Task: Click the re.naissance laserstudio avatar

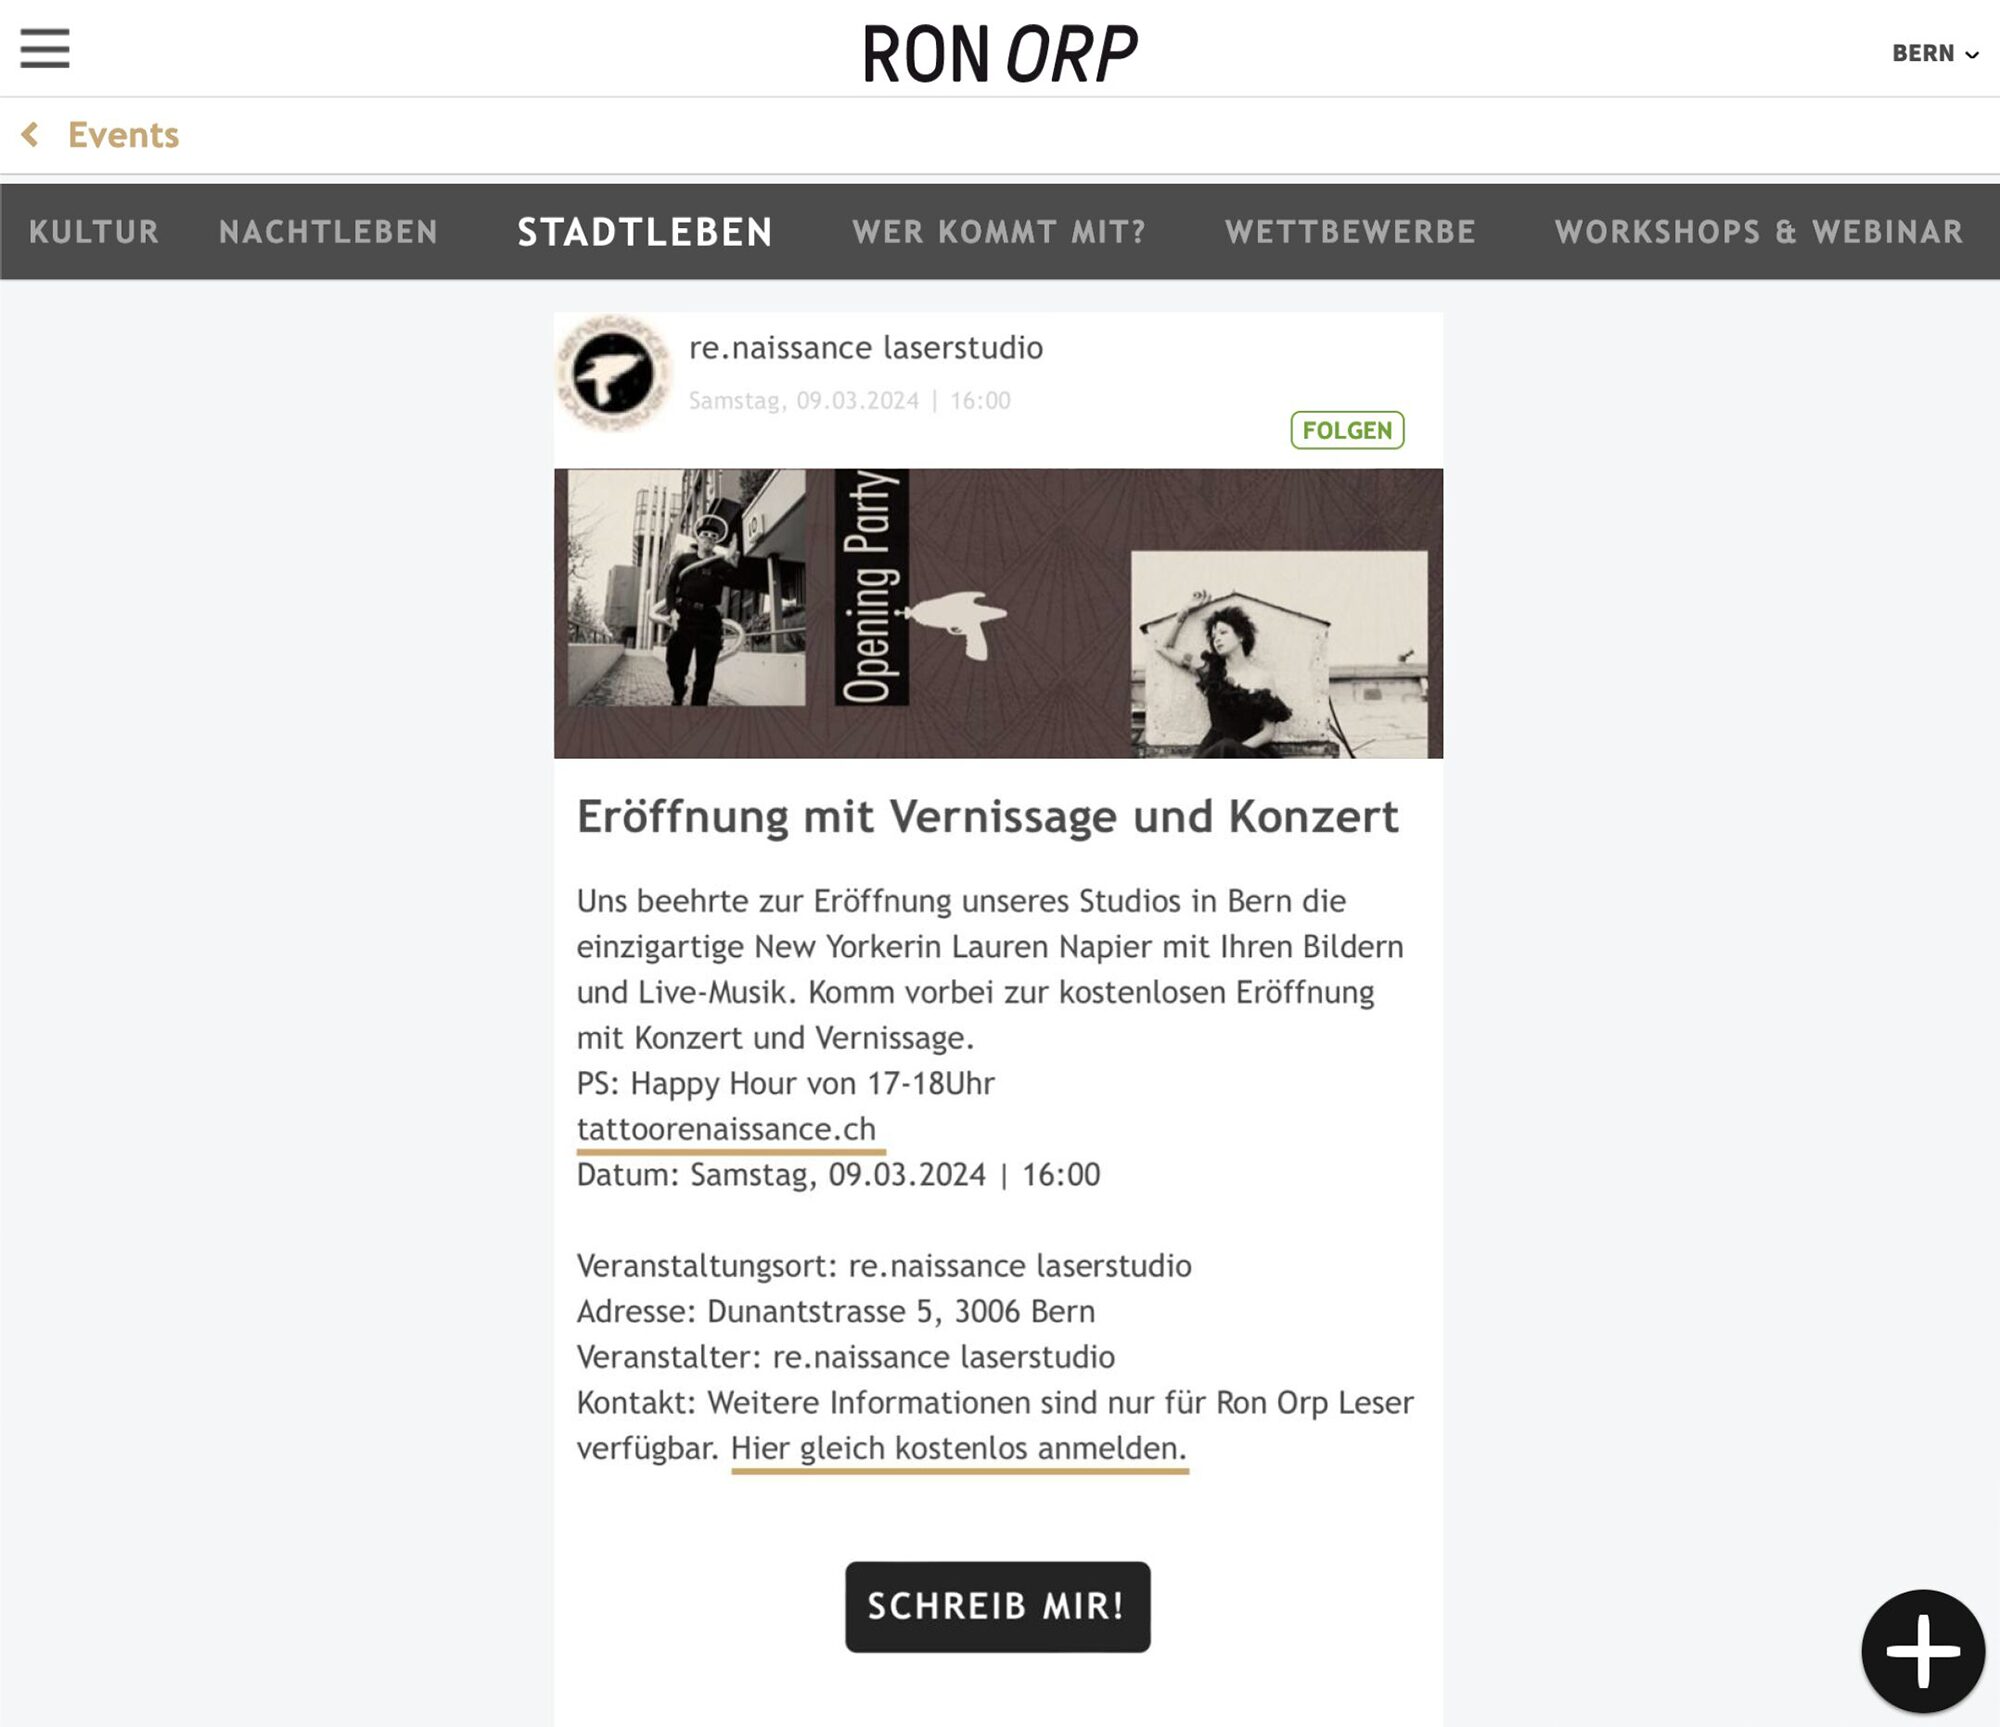Action: pos(613,373)
